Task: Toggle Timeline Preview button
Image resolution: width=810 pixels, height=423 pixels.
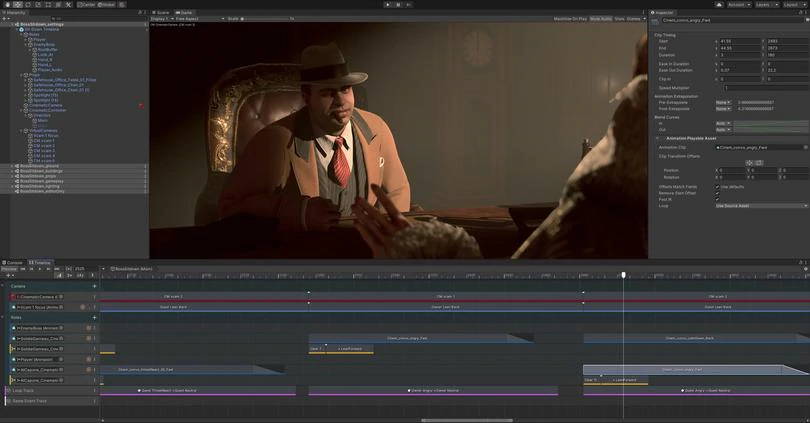Action: pyautogui.click(x=9, y=269)
